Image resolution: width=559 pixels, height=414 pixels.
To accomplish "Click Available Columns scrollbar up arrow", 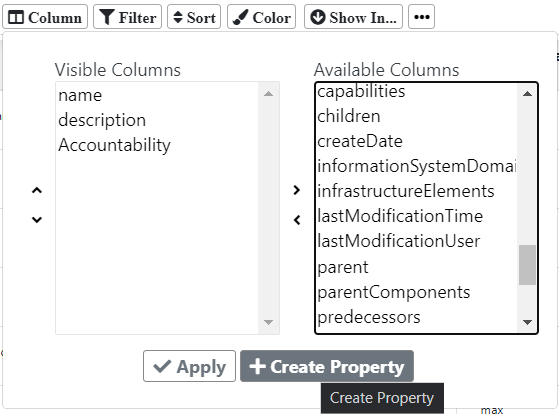I will [x=527, y=94].
